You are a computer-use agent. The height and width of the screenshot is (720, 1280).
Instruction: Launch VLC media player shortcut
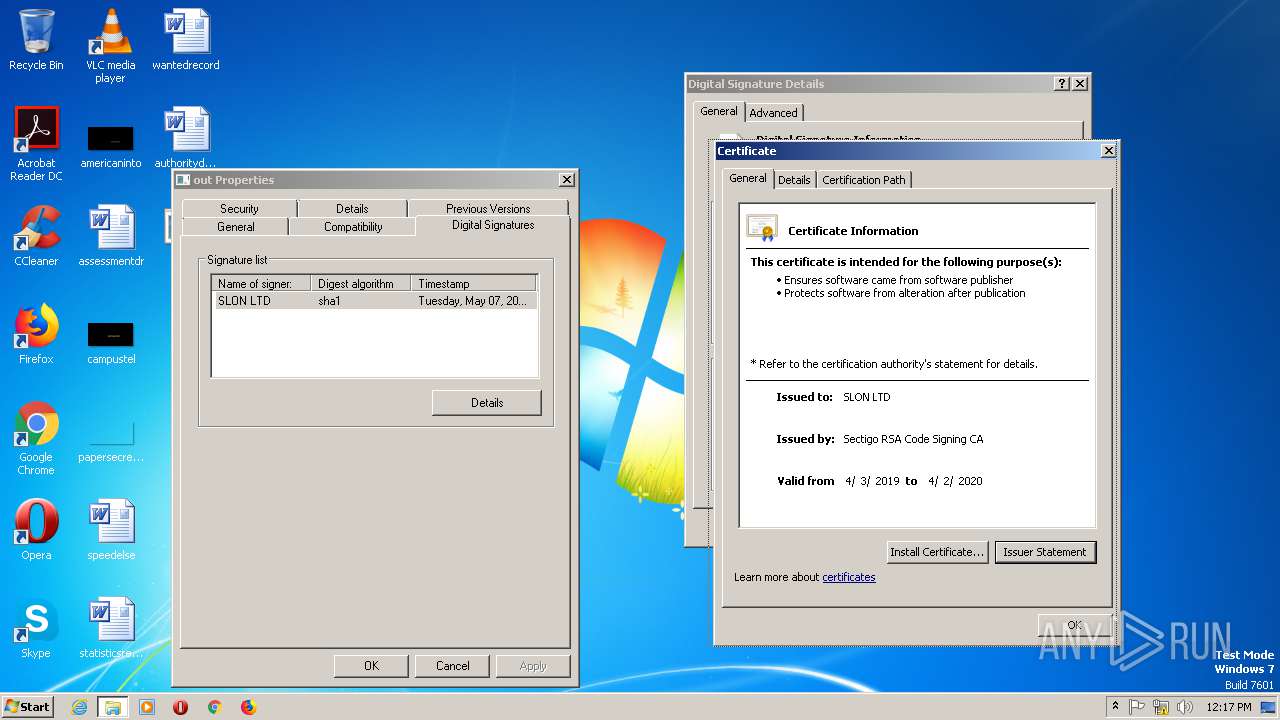click(x=110, y=45)
